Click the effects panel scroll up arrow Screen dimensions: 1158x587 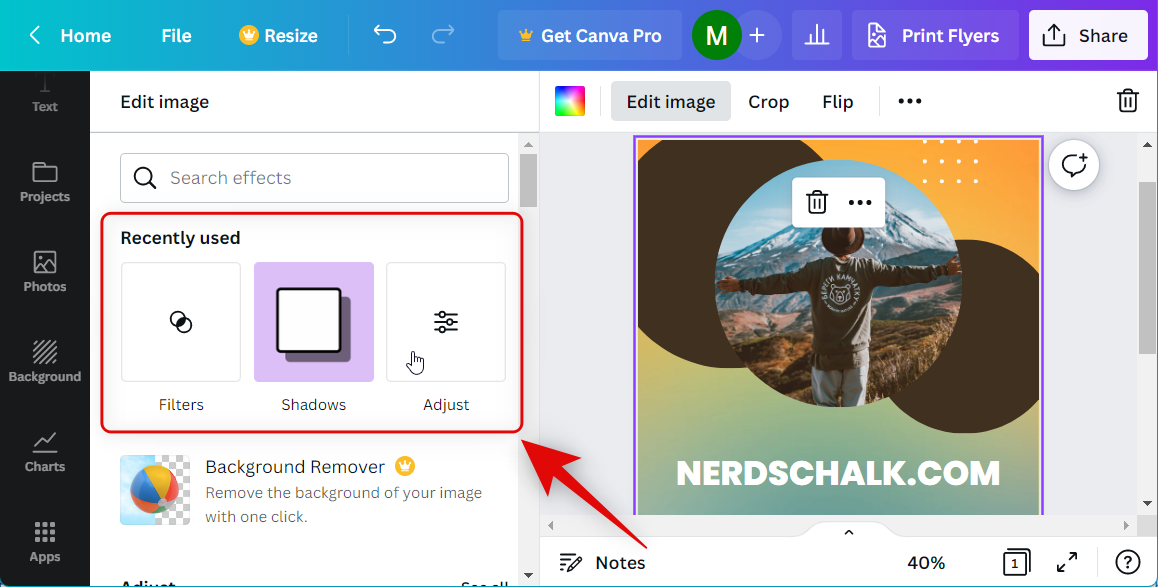coord(528,144)
